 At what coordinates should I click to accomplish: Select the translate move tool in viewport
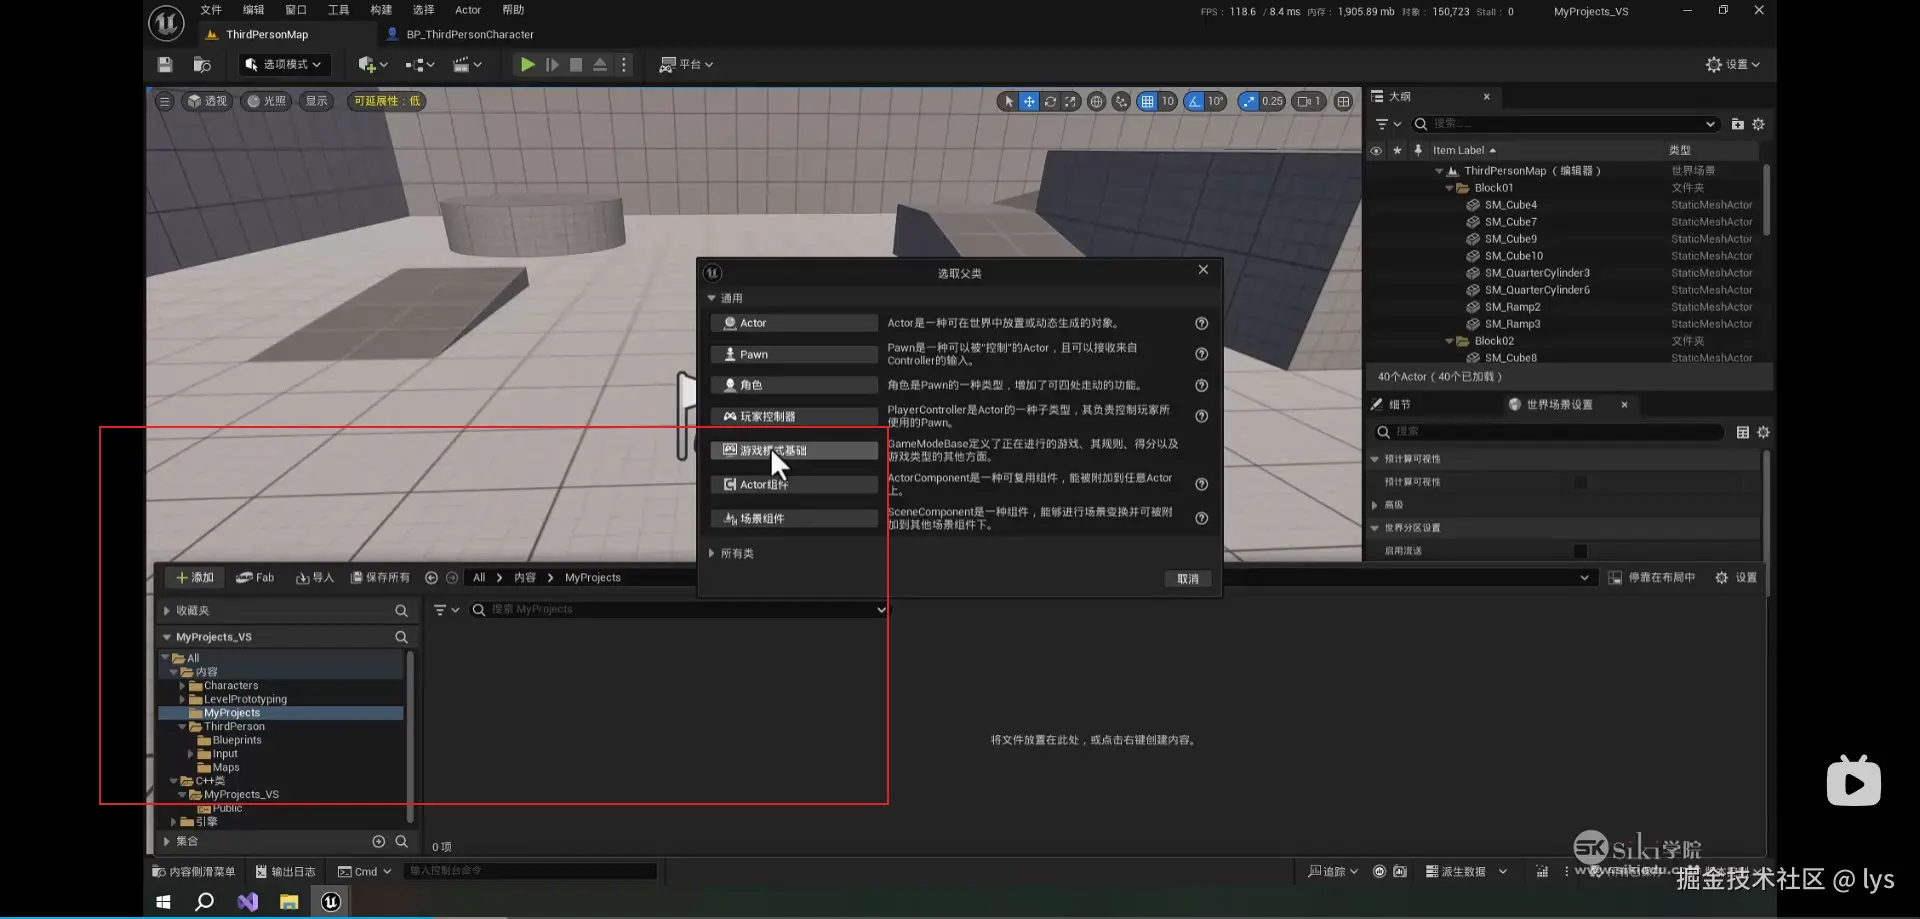[1028, 101]
